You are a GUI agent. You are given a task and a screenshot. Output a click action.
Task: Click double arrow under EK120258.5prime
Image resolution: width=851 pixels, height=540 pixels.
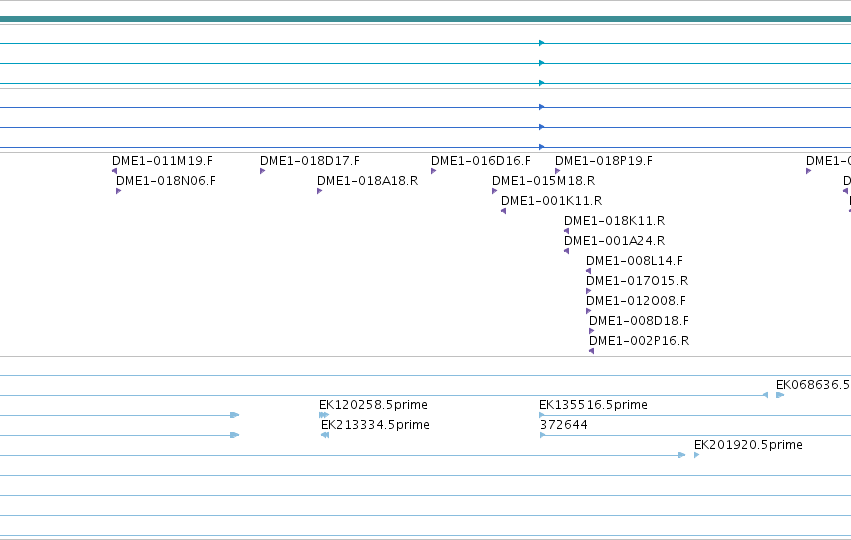pyautogui.click(x=324, y=415)
